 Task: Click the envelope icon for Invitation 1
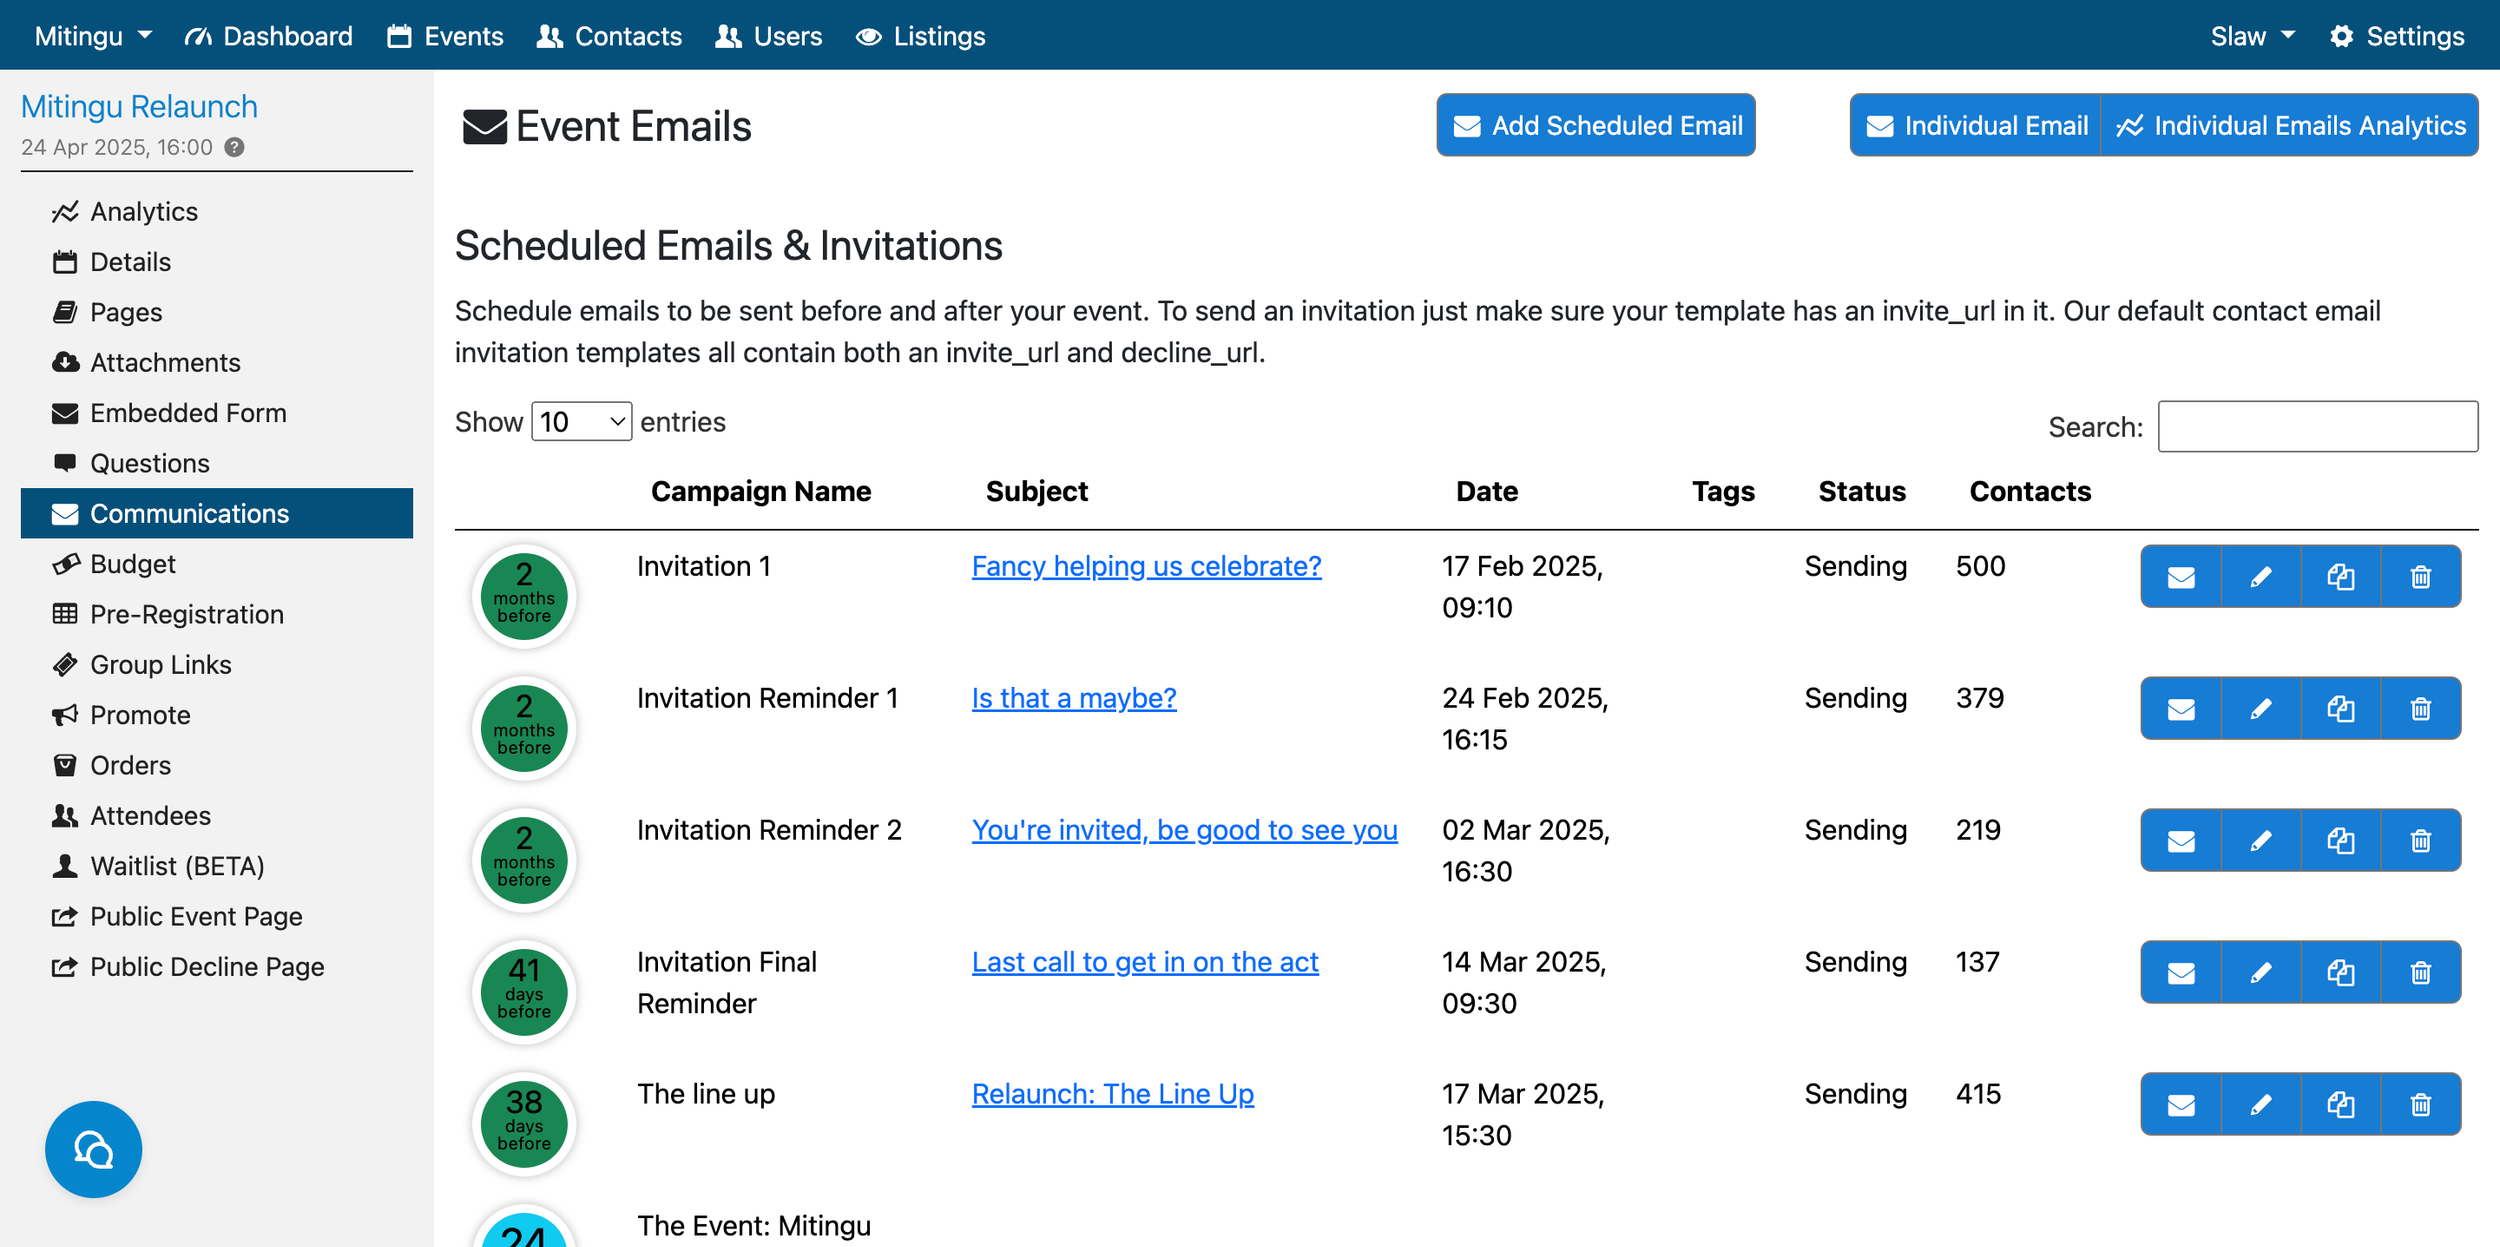[2180, 577]
